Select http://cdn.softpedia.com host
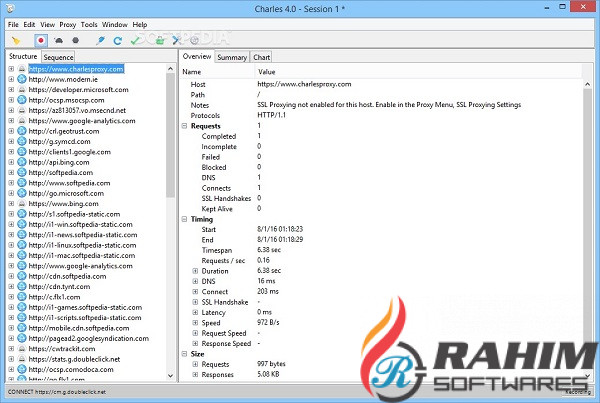This screenshot has height=403, width=600. (67, 276)
